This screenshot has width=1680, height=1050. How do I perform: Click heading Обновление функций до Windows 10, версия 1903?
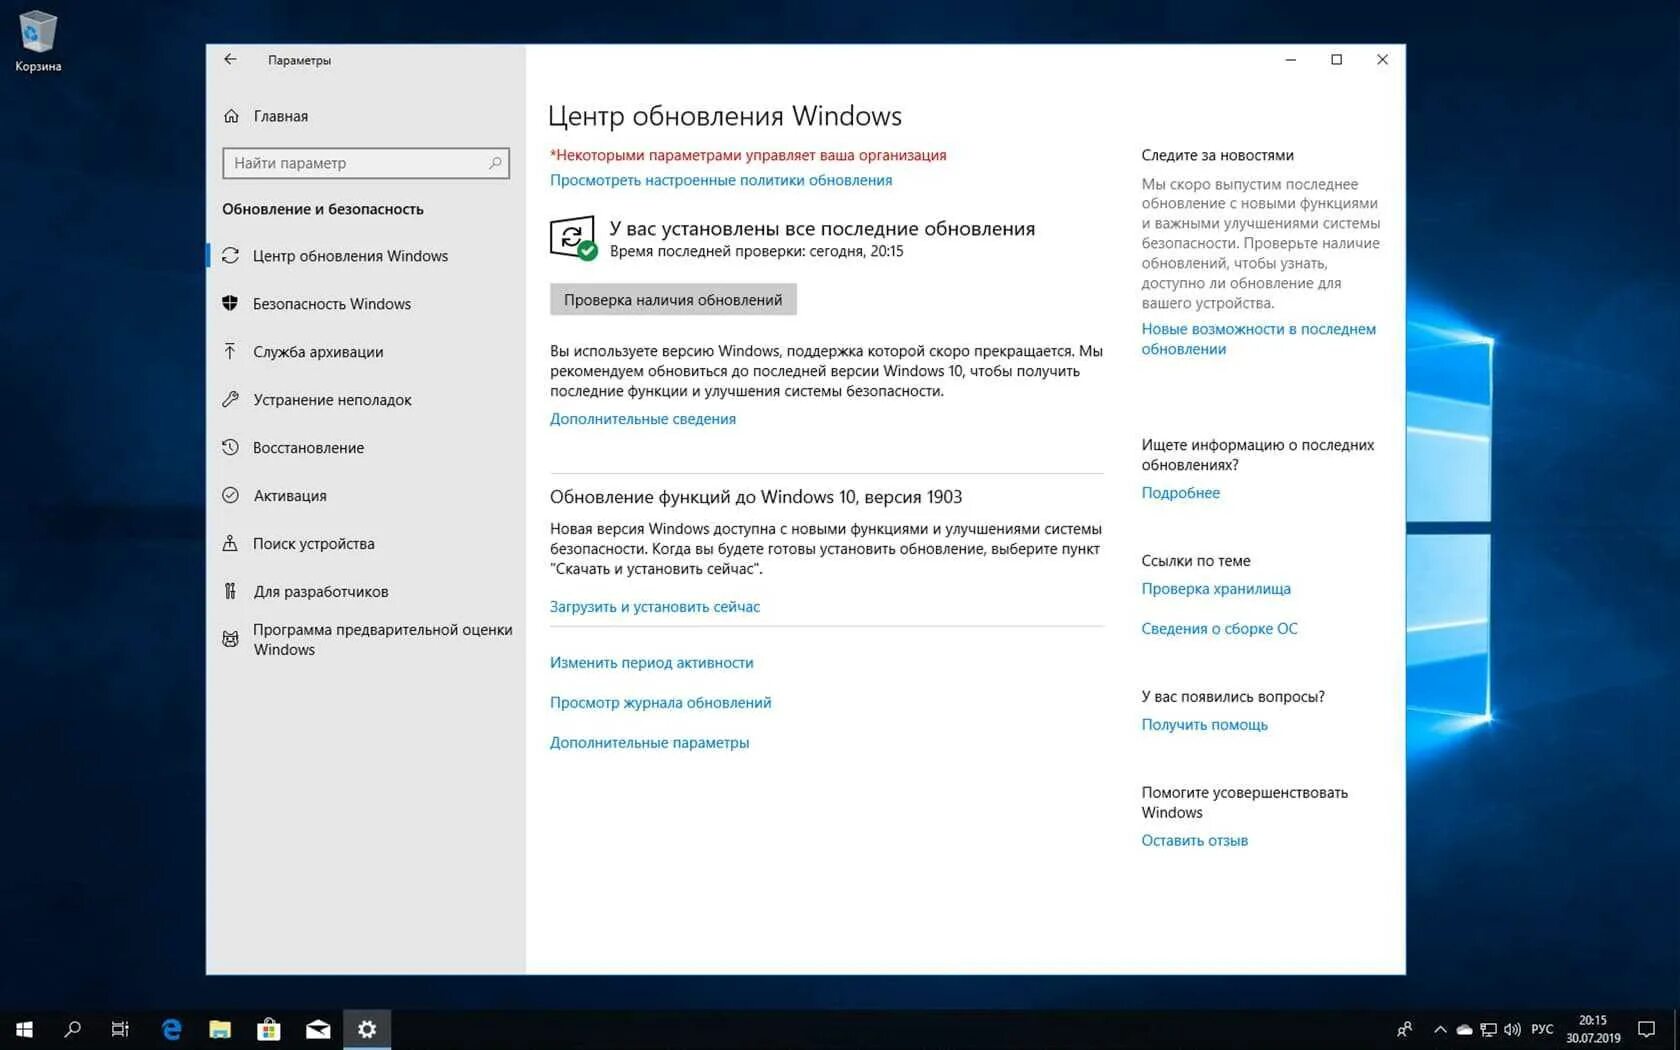(756, 497)
